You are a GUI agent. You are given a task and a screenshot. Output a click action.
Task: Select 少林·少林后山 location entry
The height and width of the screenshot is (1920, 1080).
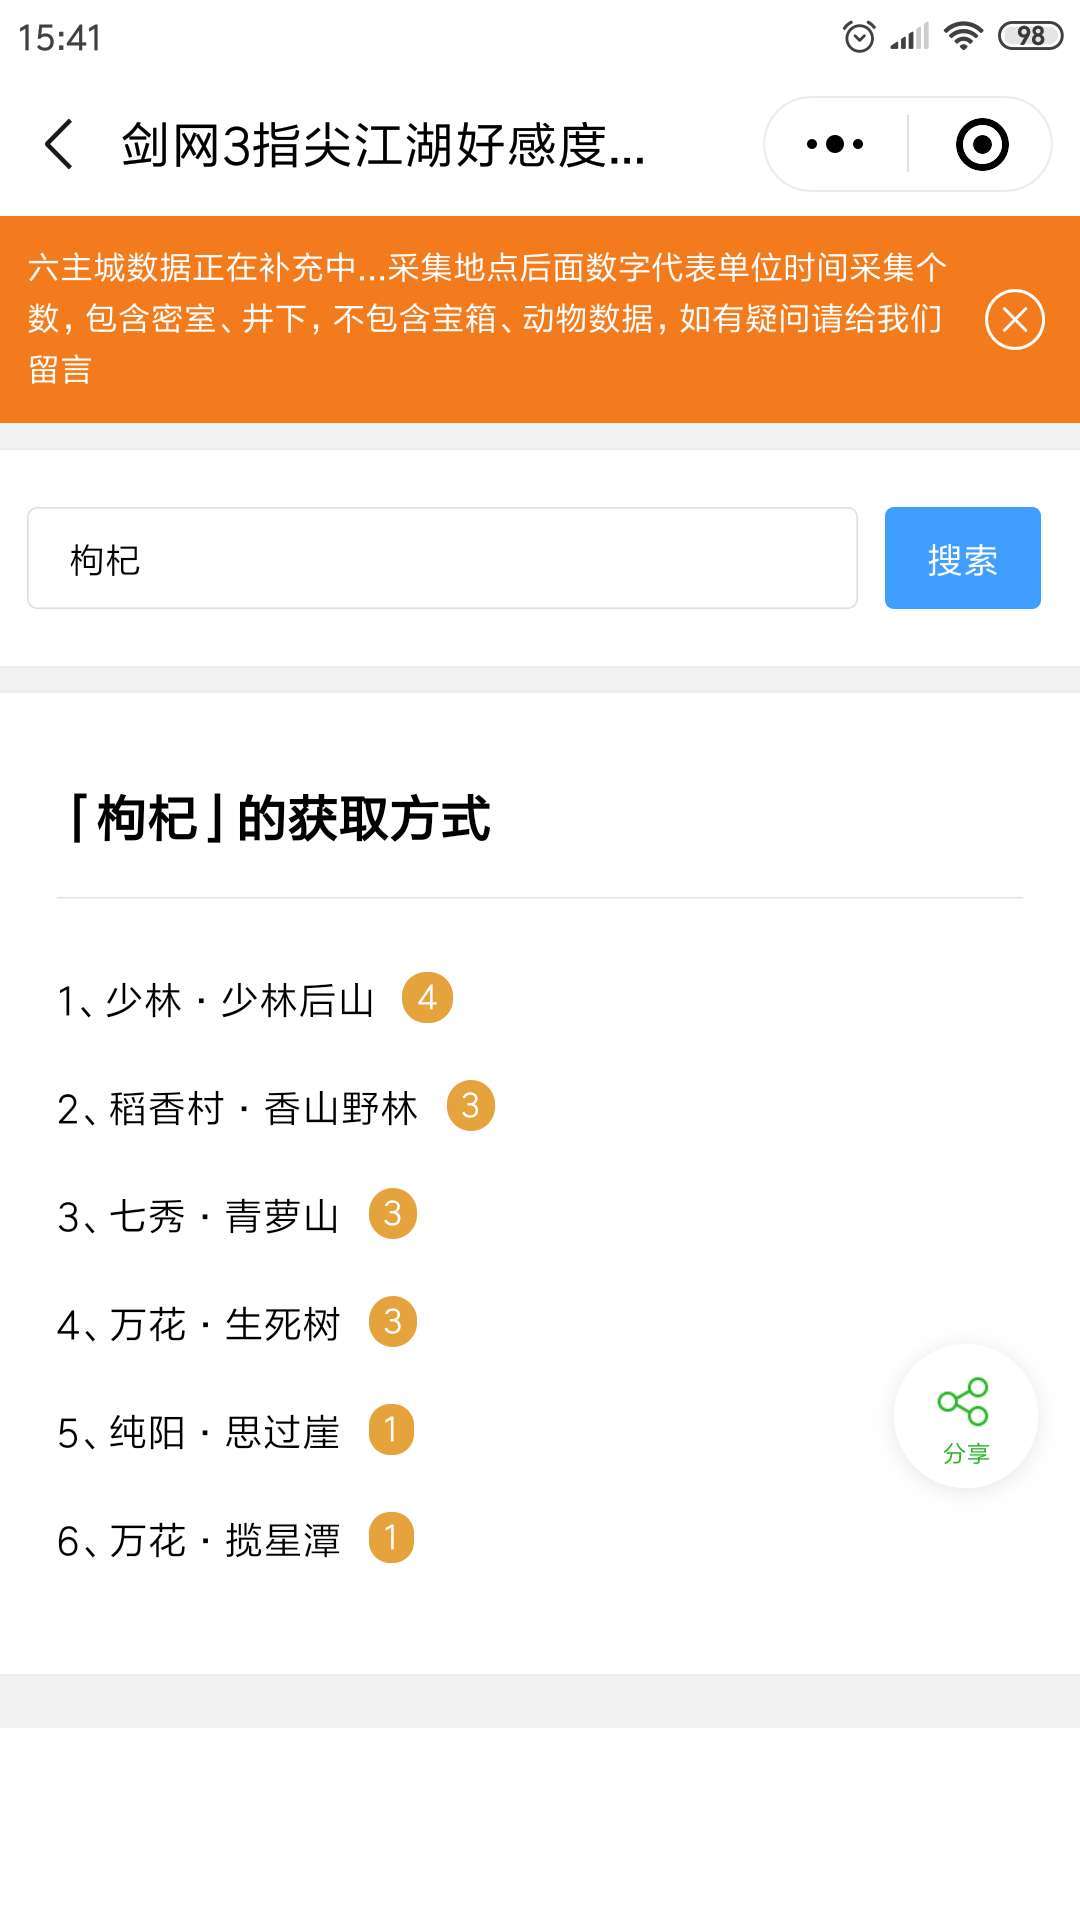point(216,1000)
